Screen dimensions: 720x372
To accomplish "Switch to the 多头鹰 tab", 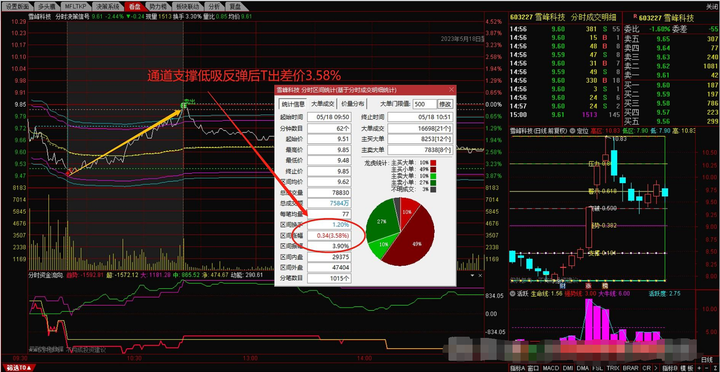I will tap(47, 7).
